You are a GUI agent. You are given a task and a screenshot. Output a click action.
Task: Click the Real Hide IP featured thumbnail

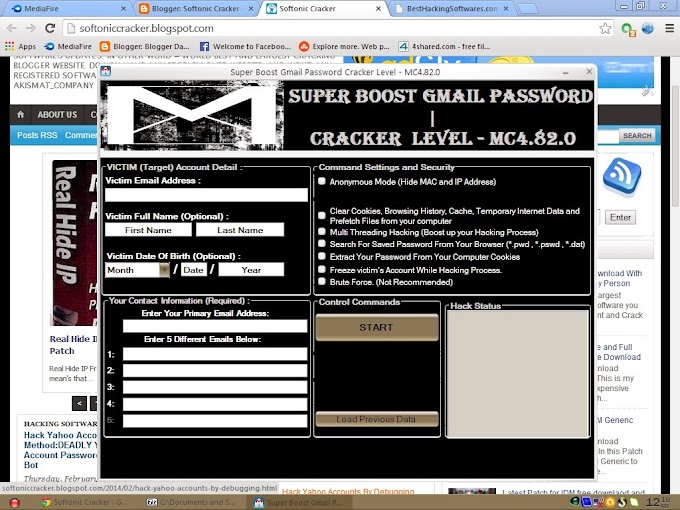[74, 243]
